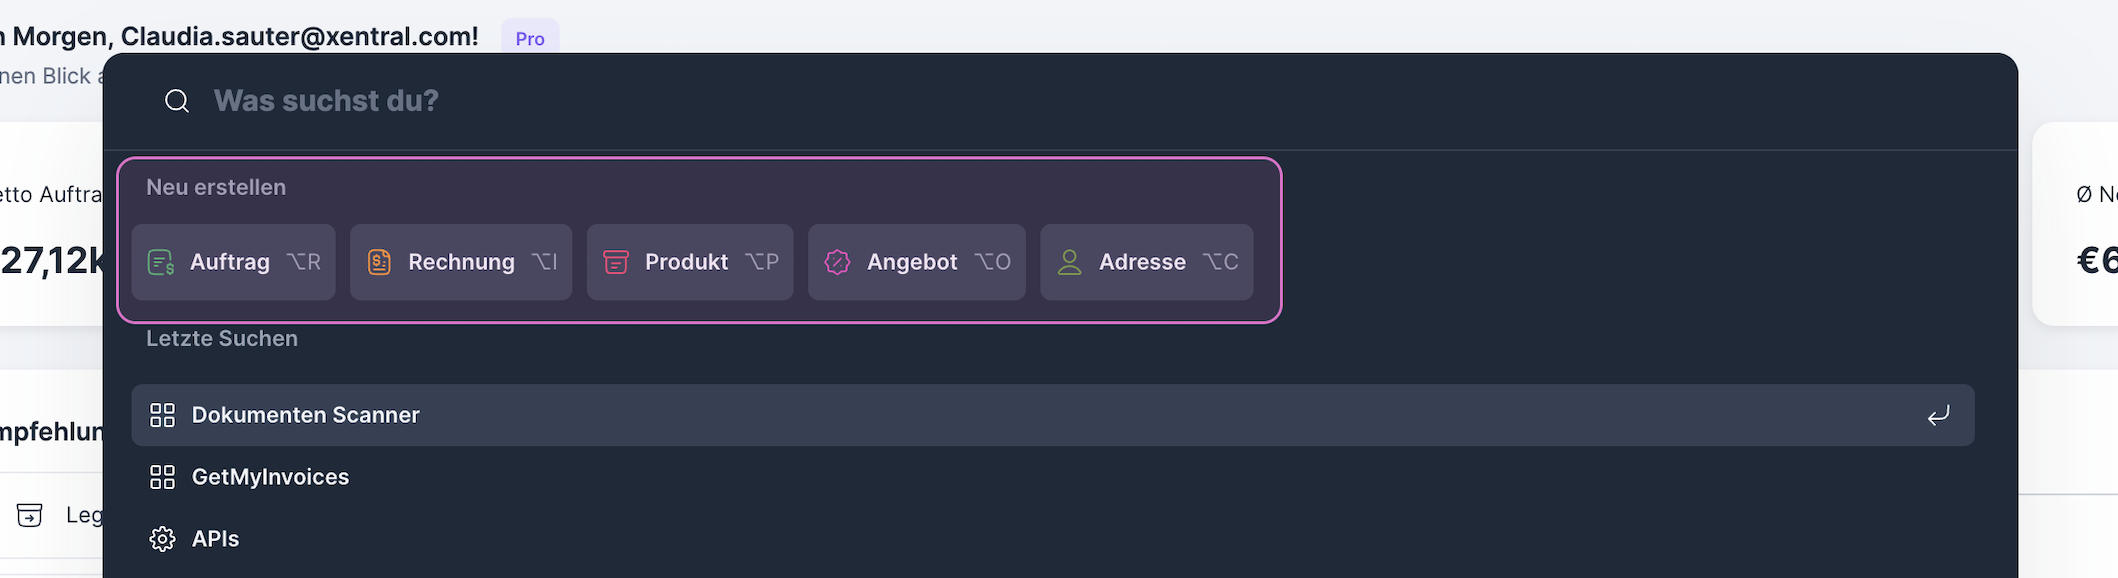This screenshot has width=2118, height=578.
Task: Click the Pro plan badge
Action: point(530,38)
